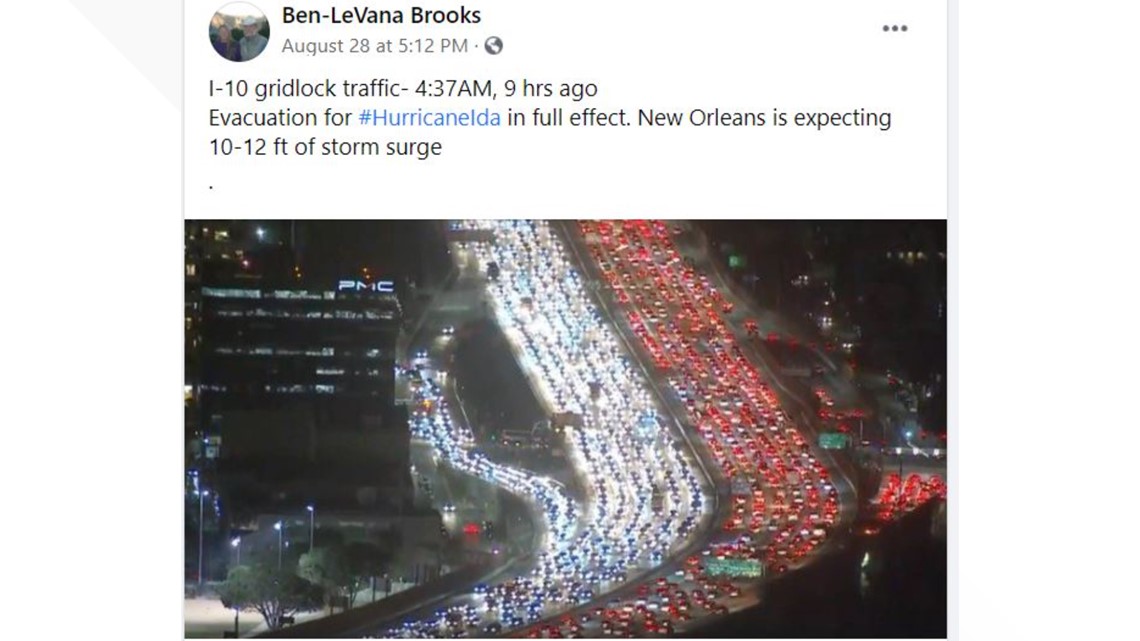Image resolution: width=1140 pixels, height=641 pixels.
Task: Open Ben-LeVana Brooks profile picture
Action: (x=239, y=31)
